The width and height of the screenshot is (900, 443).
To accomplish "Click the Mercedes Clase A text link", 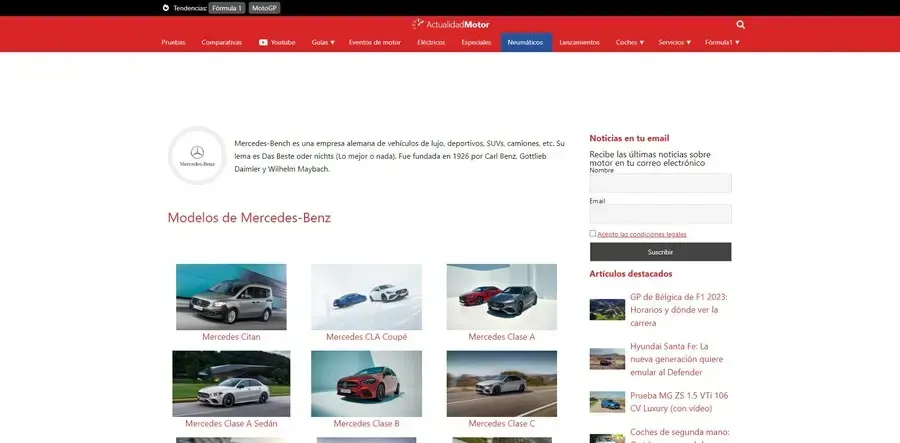I will click(502, 337).
